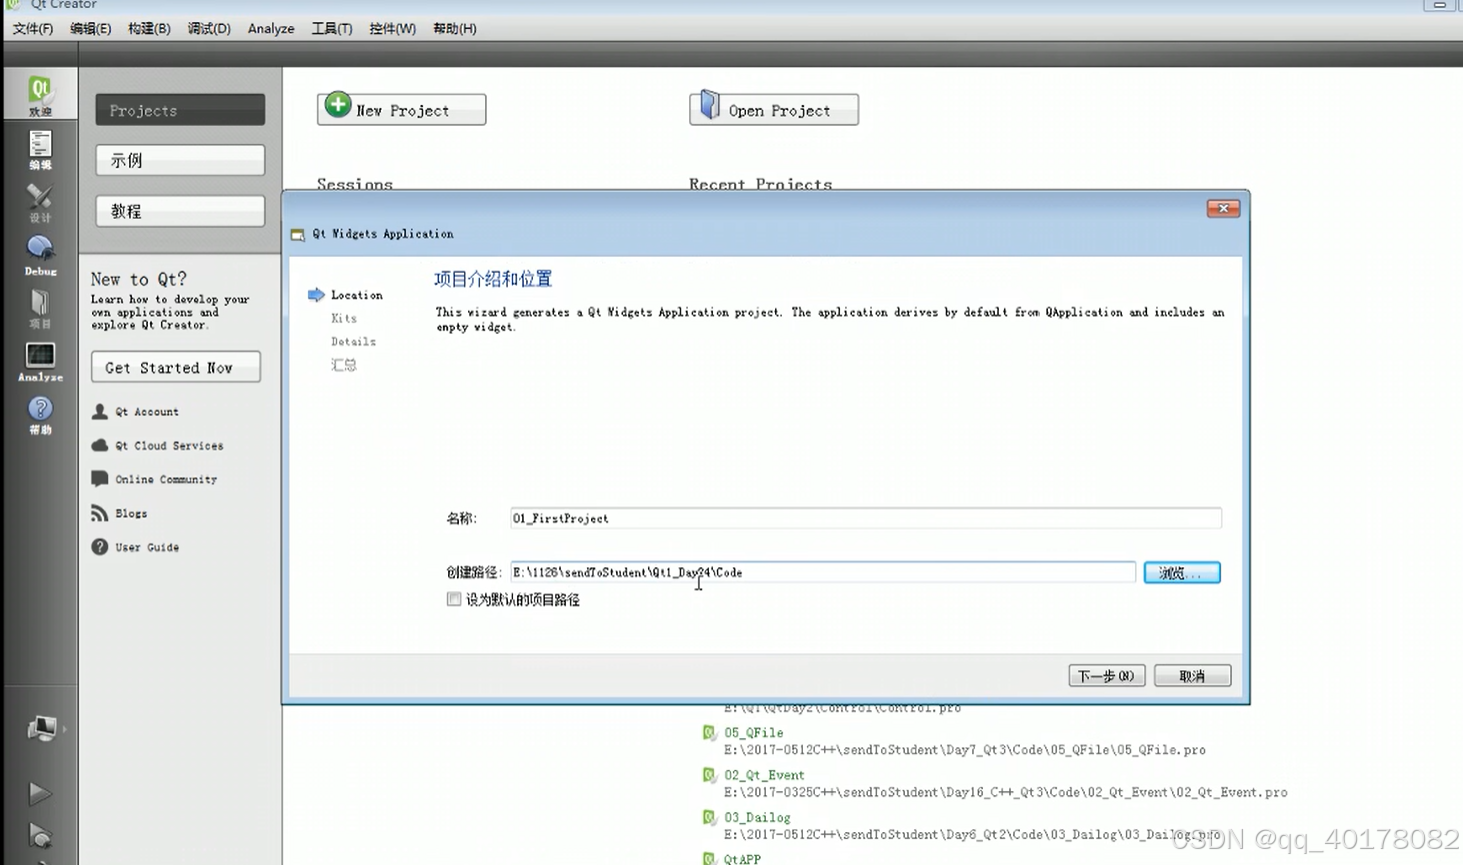Click the 项目介绍和位置 heading
This screenshot has height=865, width=1463.
[x=493, y=279]
